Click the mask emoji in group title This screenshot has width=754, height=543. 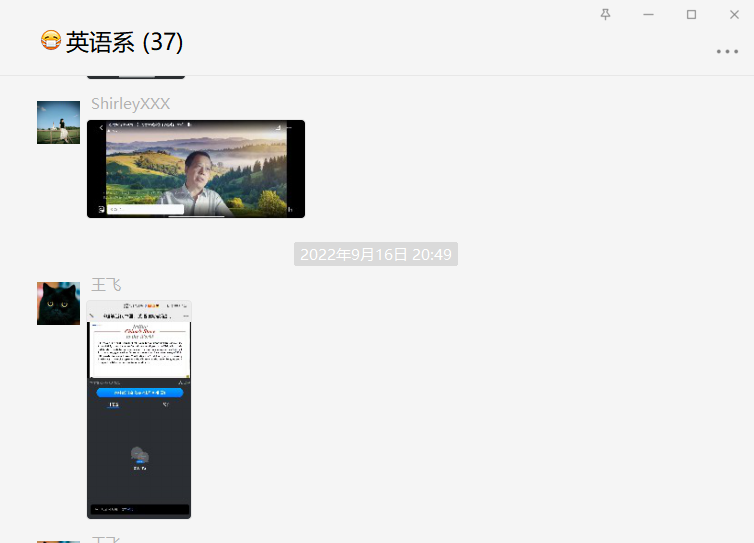click(x=51, y=41)
